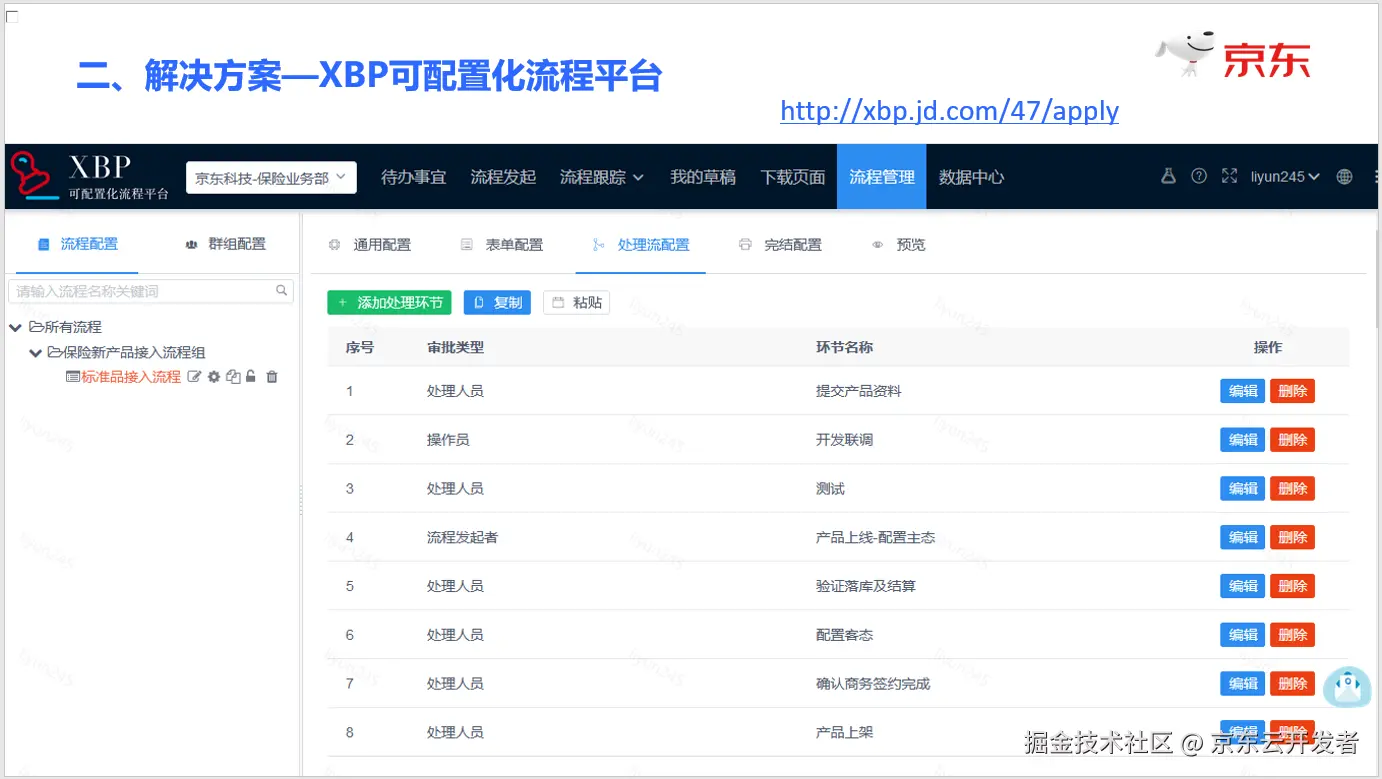Open the 我的草稿 menu

point(703,177)
